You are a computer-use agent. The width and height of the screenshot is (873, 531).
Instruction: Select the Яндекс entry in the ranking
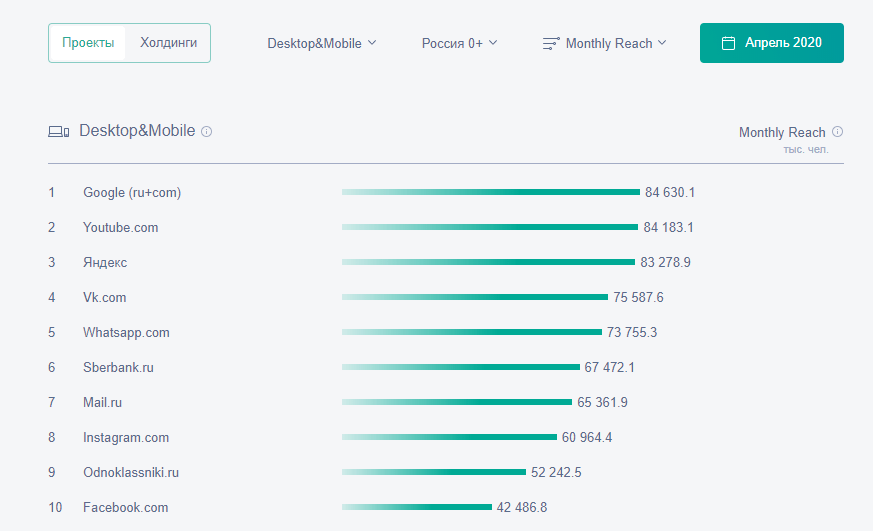105,262
